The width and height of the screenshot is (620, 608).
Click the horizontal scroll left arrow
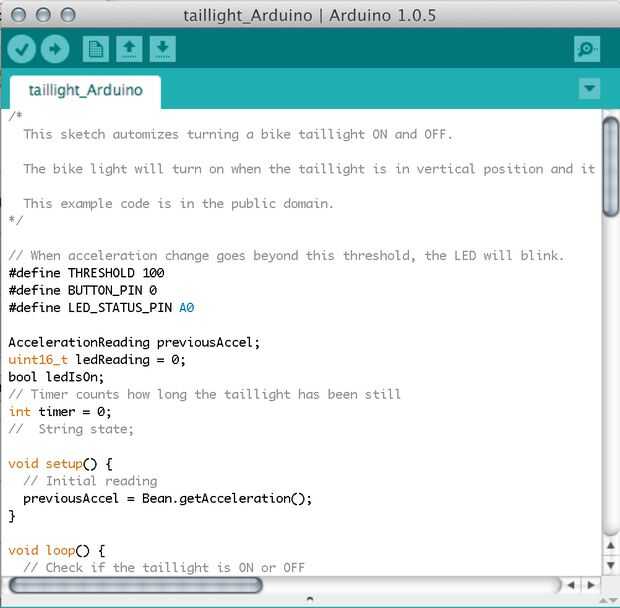click(571, 585)
